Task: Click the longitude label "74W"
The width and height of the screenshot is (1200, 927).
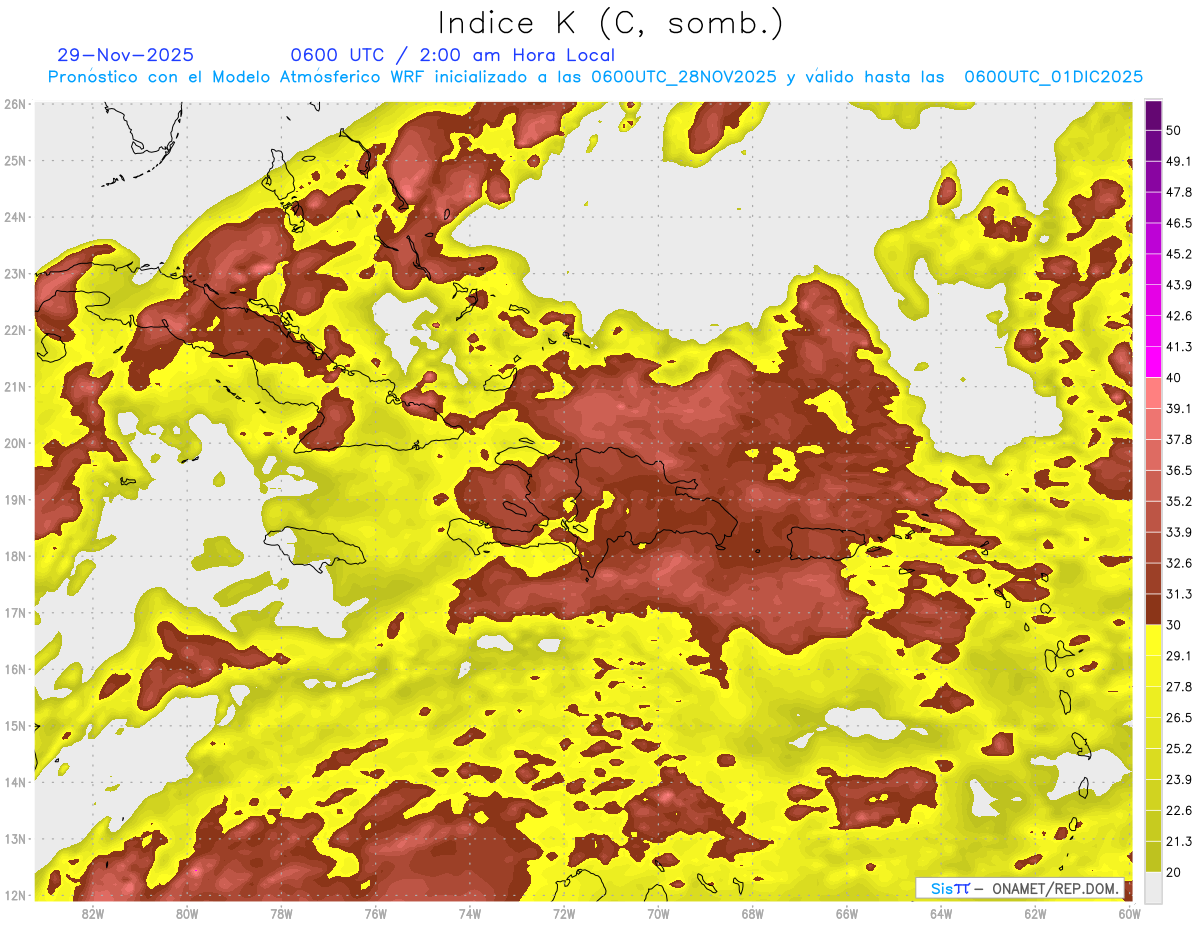Action: click(470, 913)
